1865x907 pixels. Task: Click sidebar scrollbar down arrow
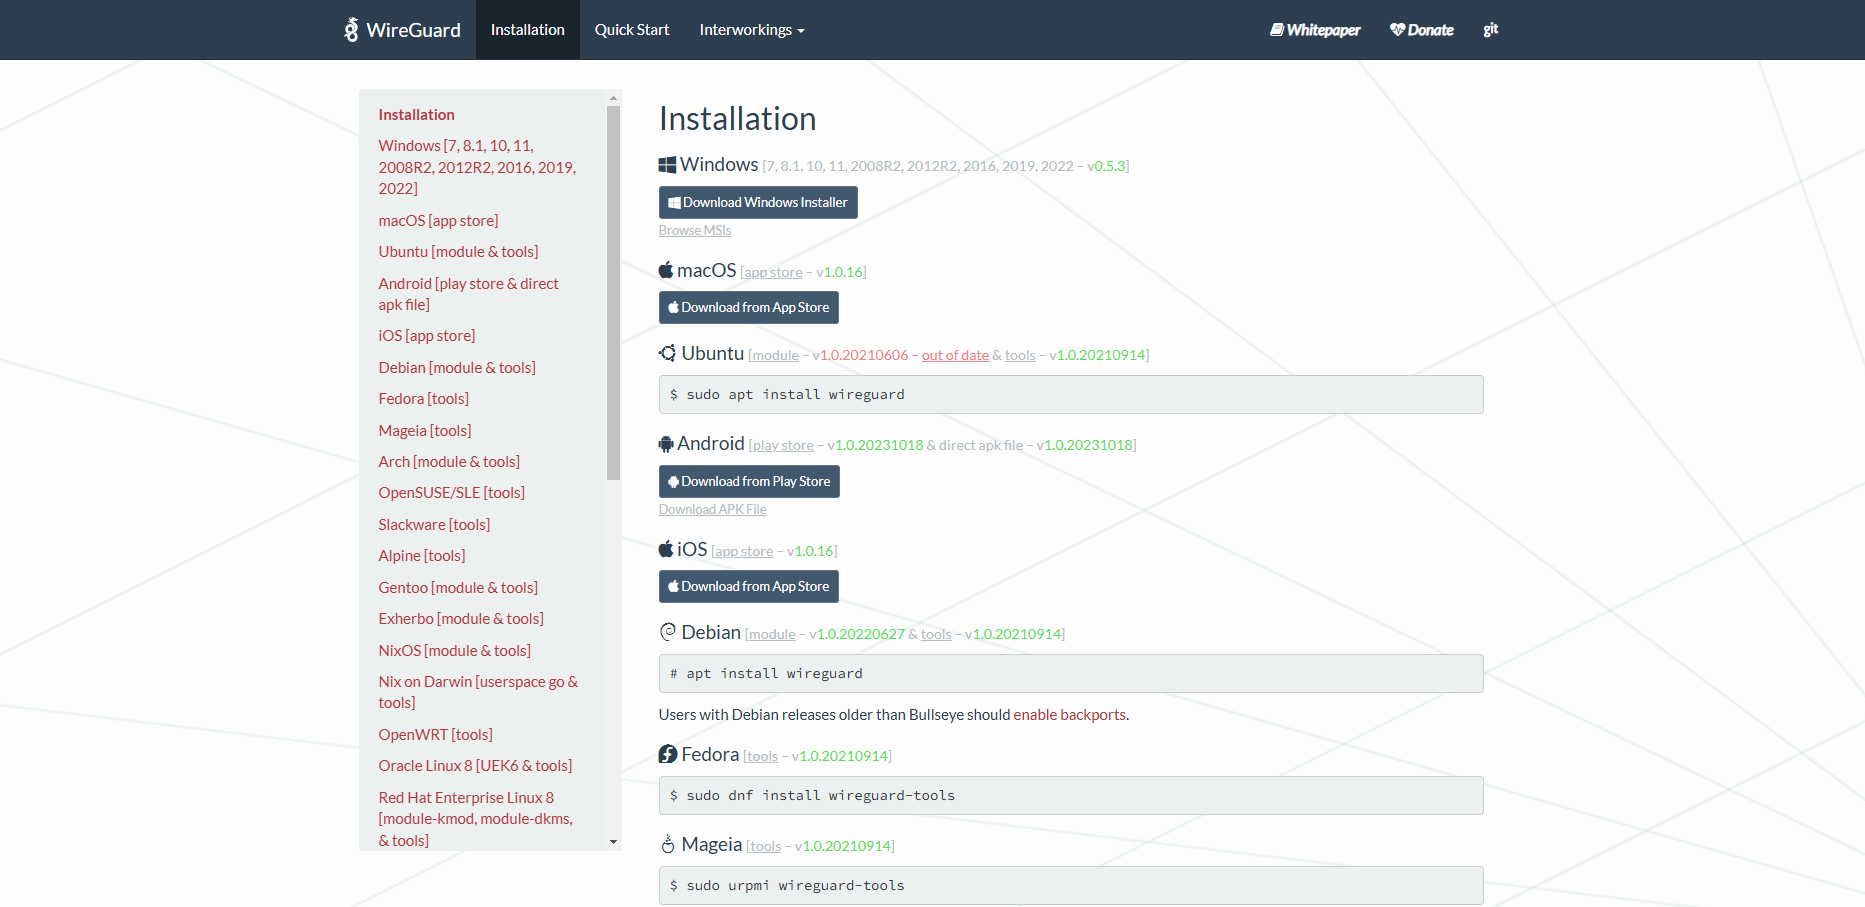pos(614,842)
